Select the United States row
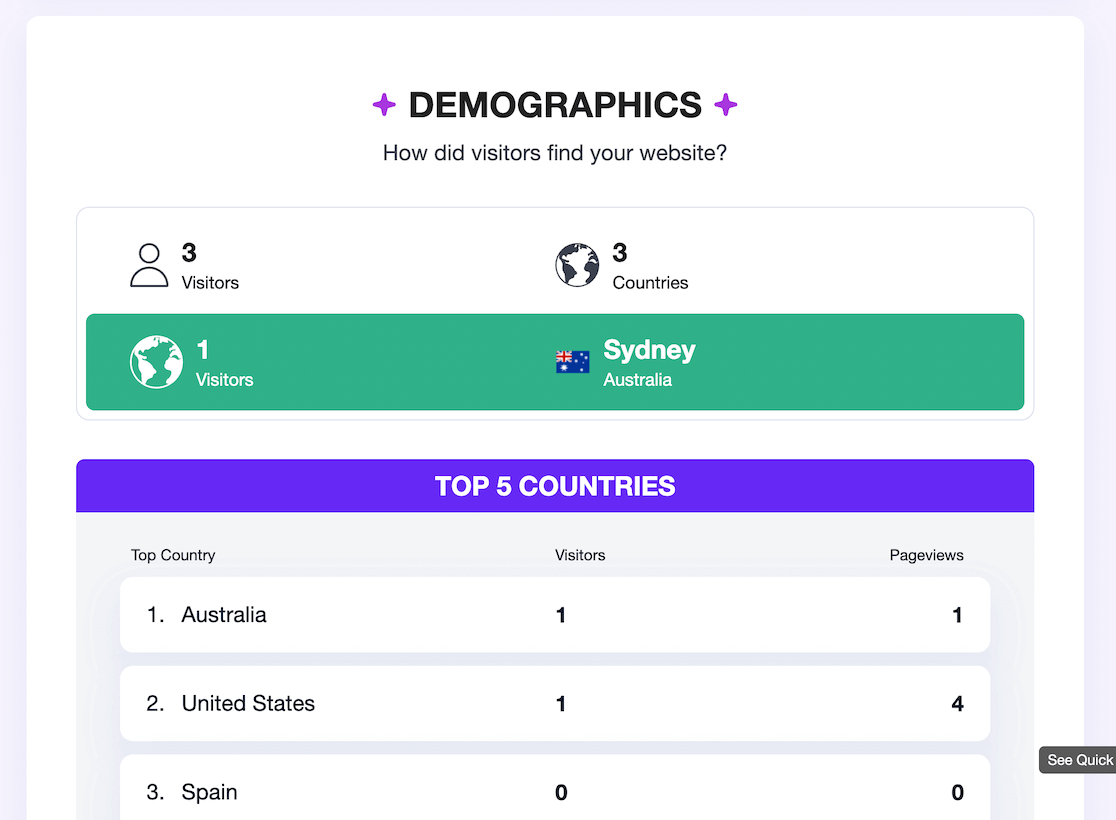This screenshot has height=820, width=1116. click(555, 703)
